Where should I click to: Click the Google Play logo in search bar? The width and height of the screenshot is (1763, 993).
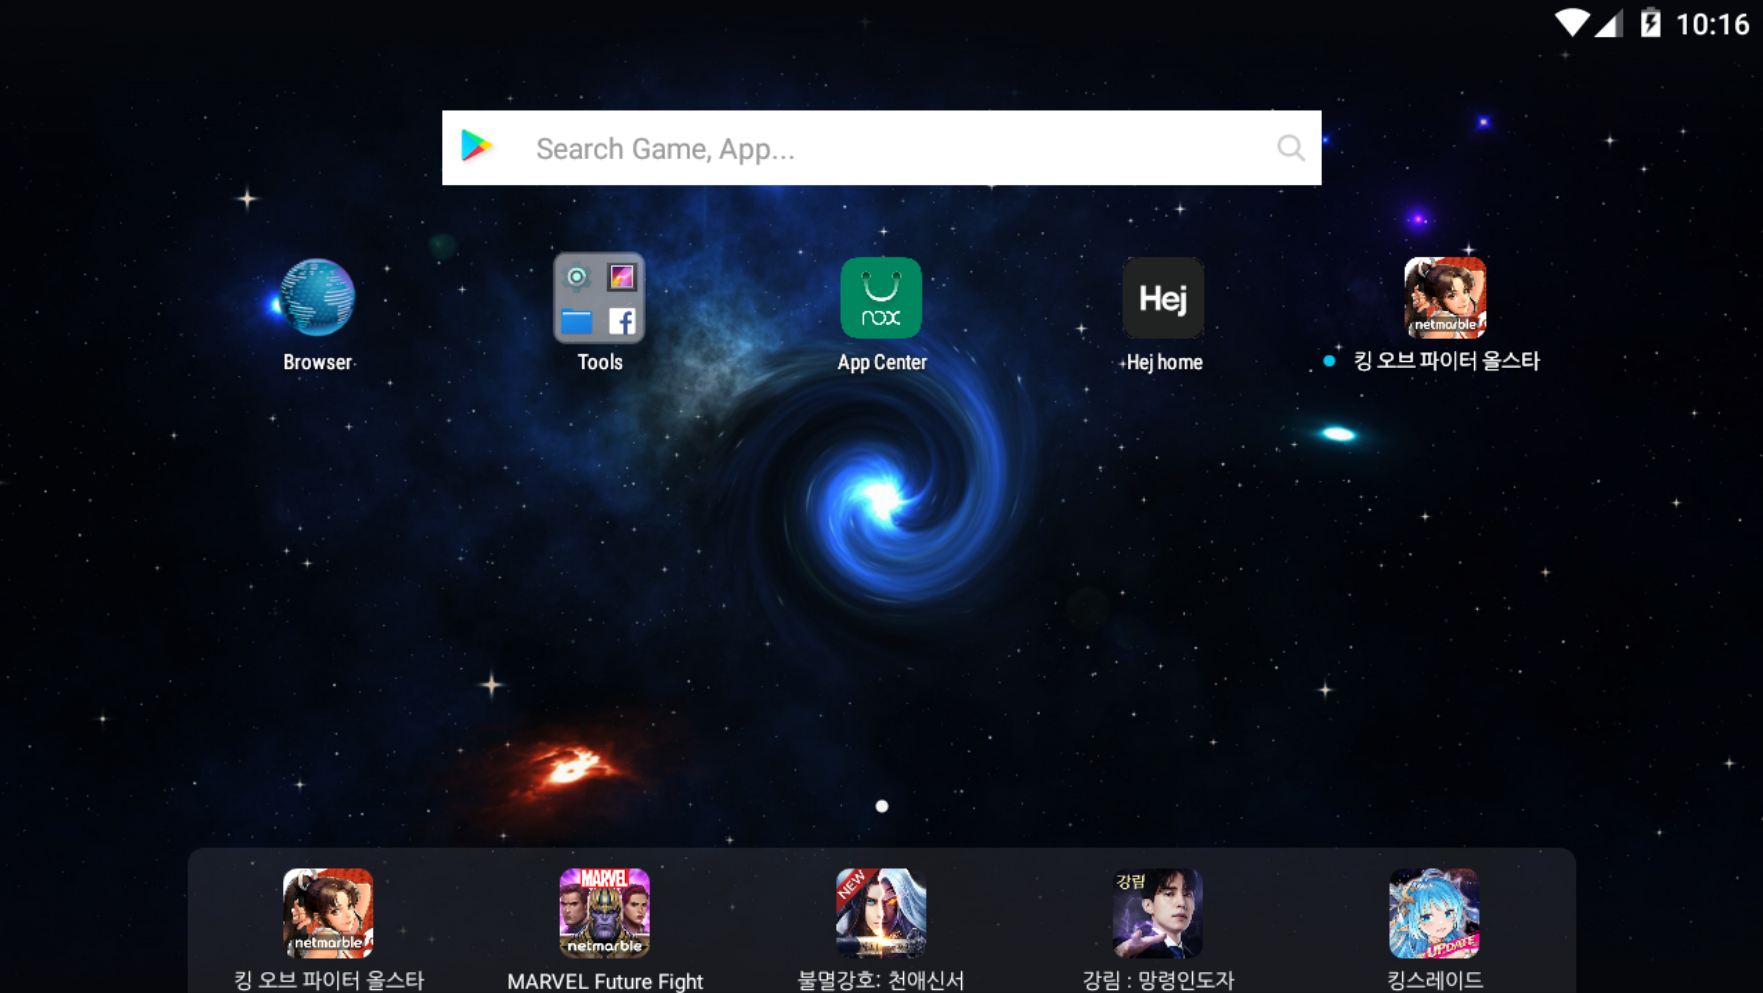pyautogui.click(x=477, y=147)
